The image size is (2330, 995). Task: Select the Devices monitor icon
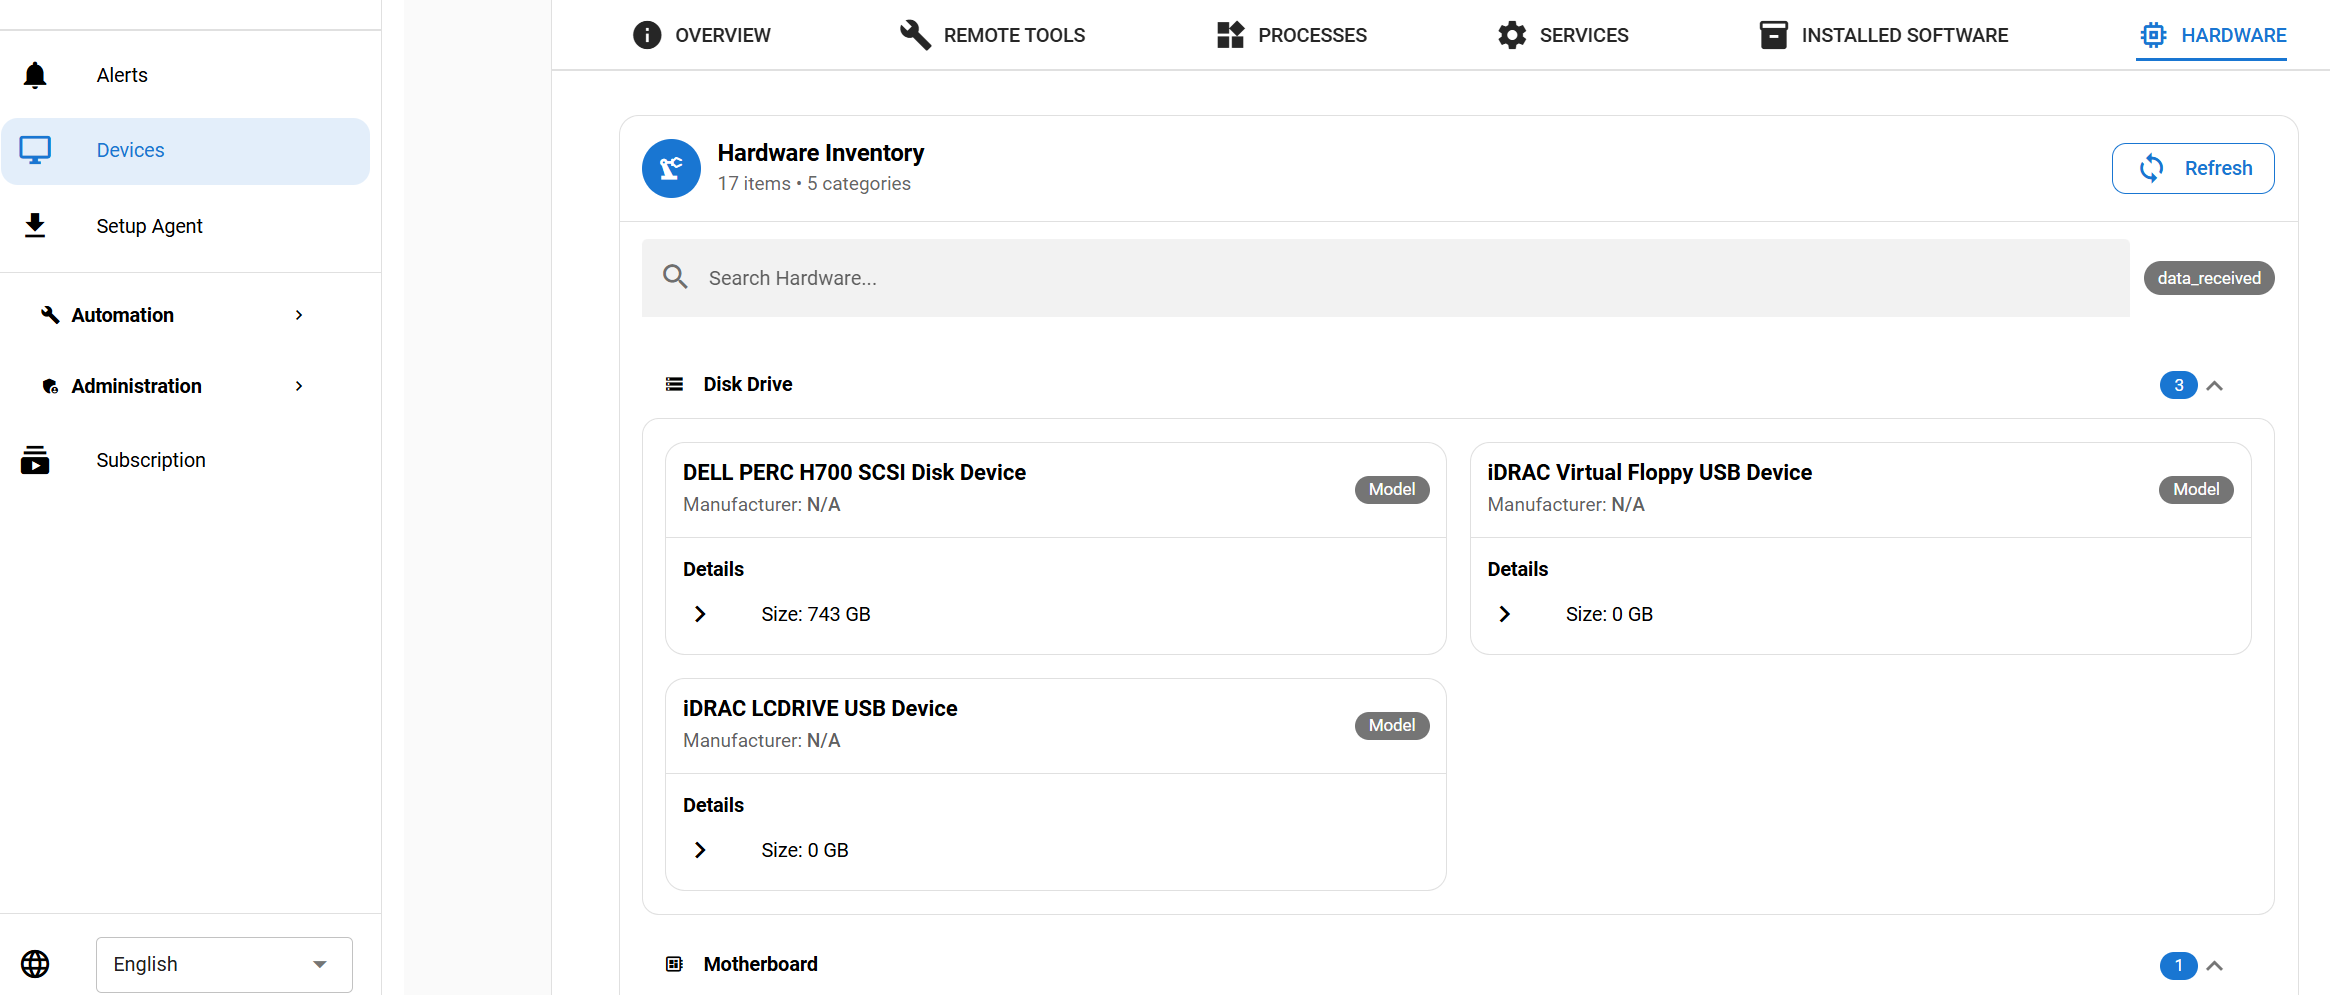pos(35,149)
